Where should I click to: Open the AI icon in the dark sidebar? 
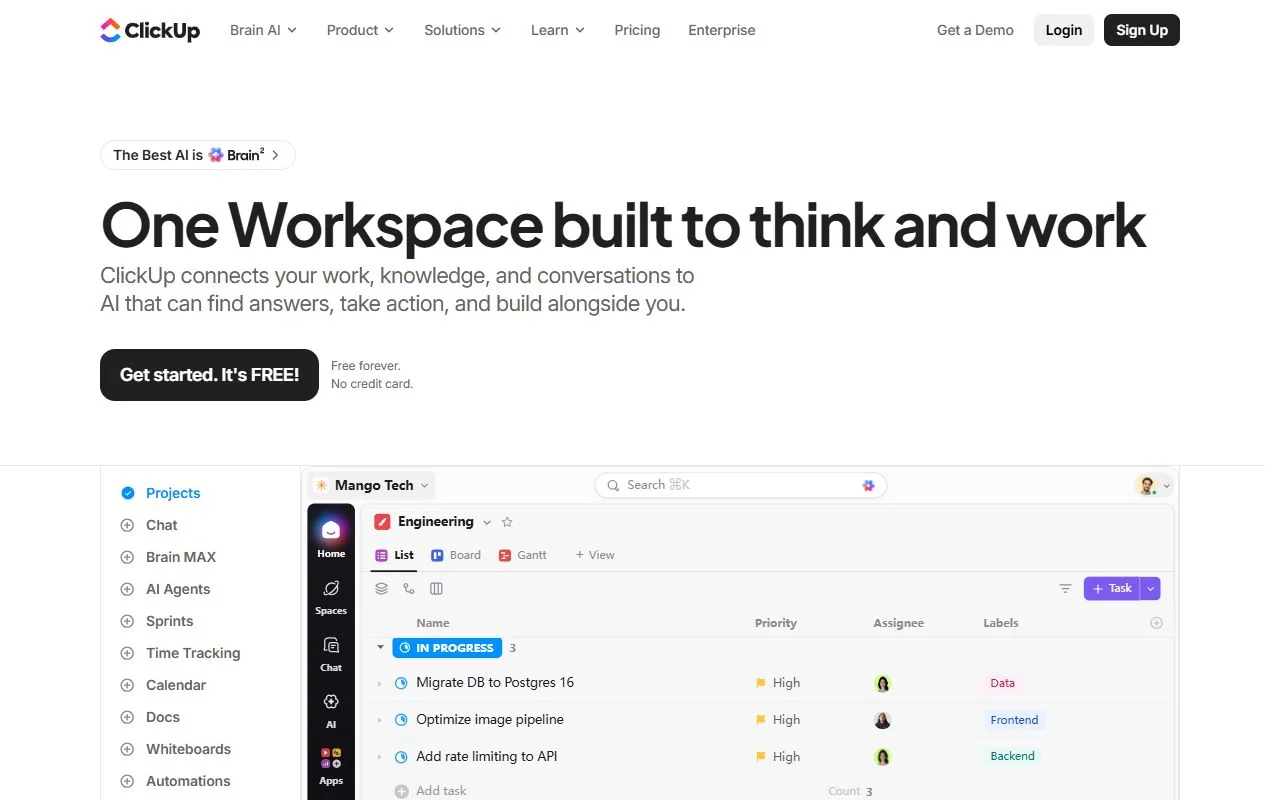click(x=331, y=710)
